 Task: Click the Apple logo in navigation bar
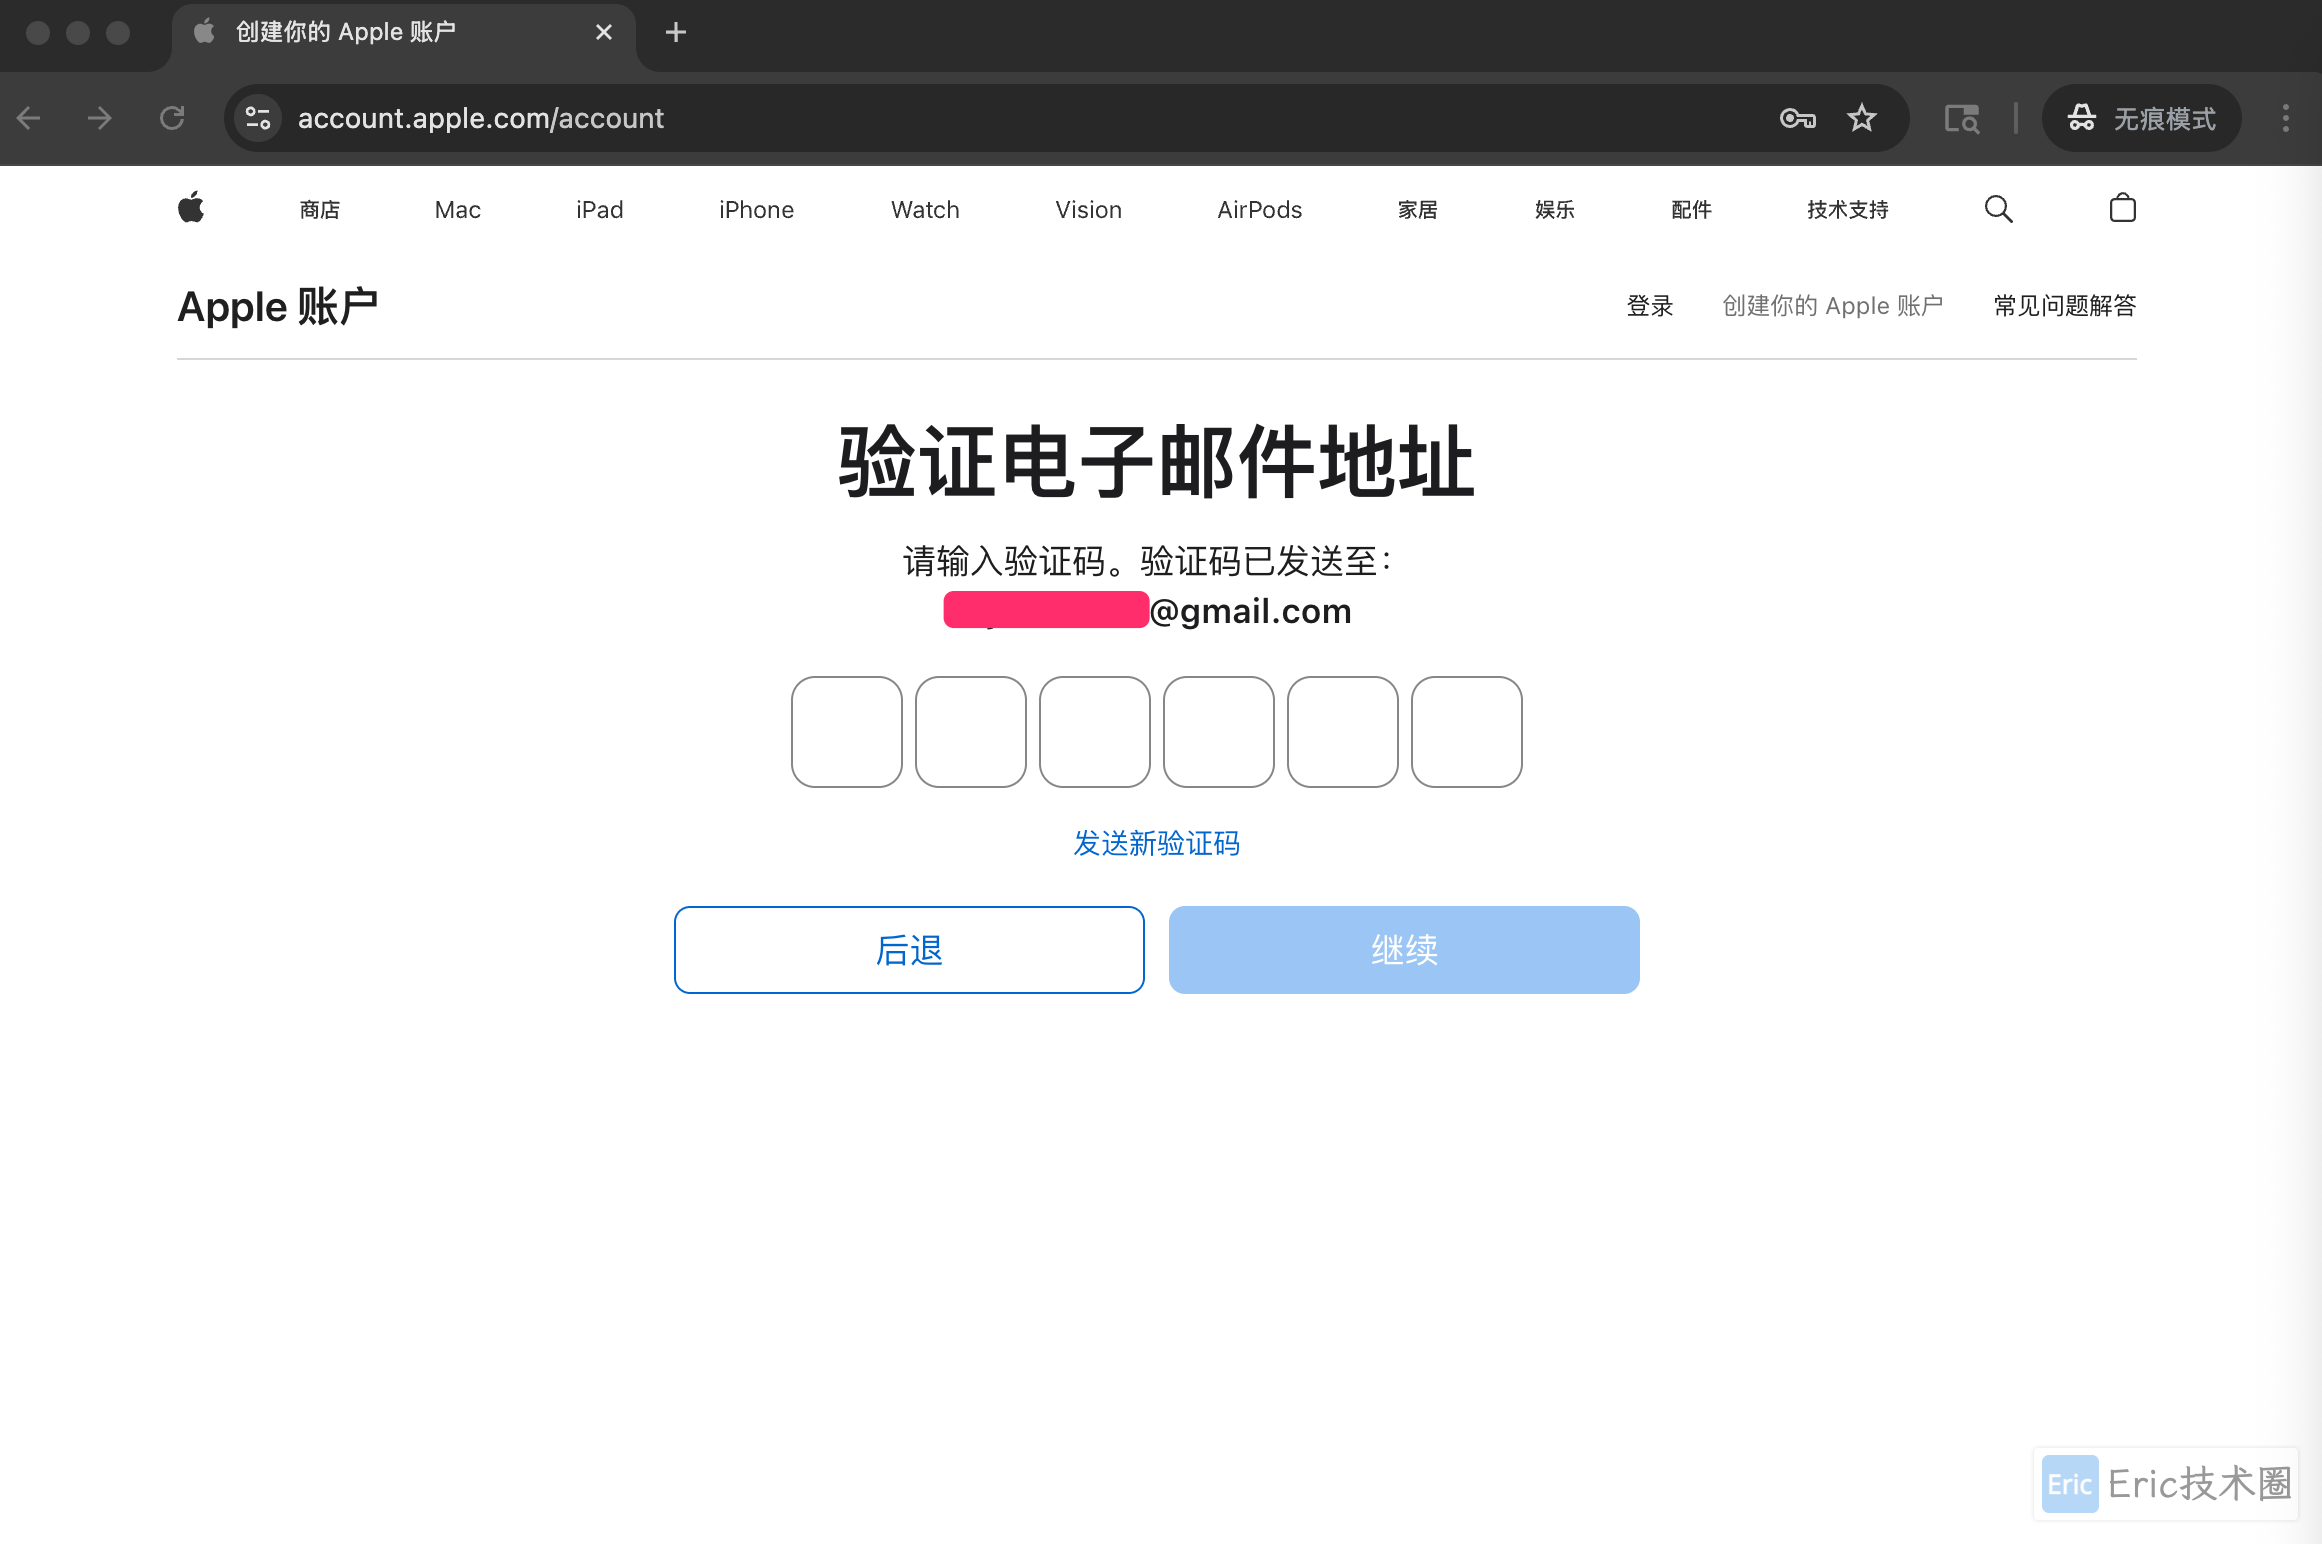click(191, 208)
